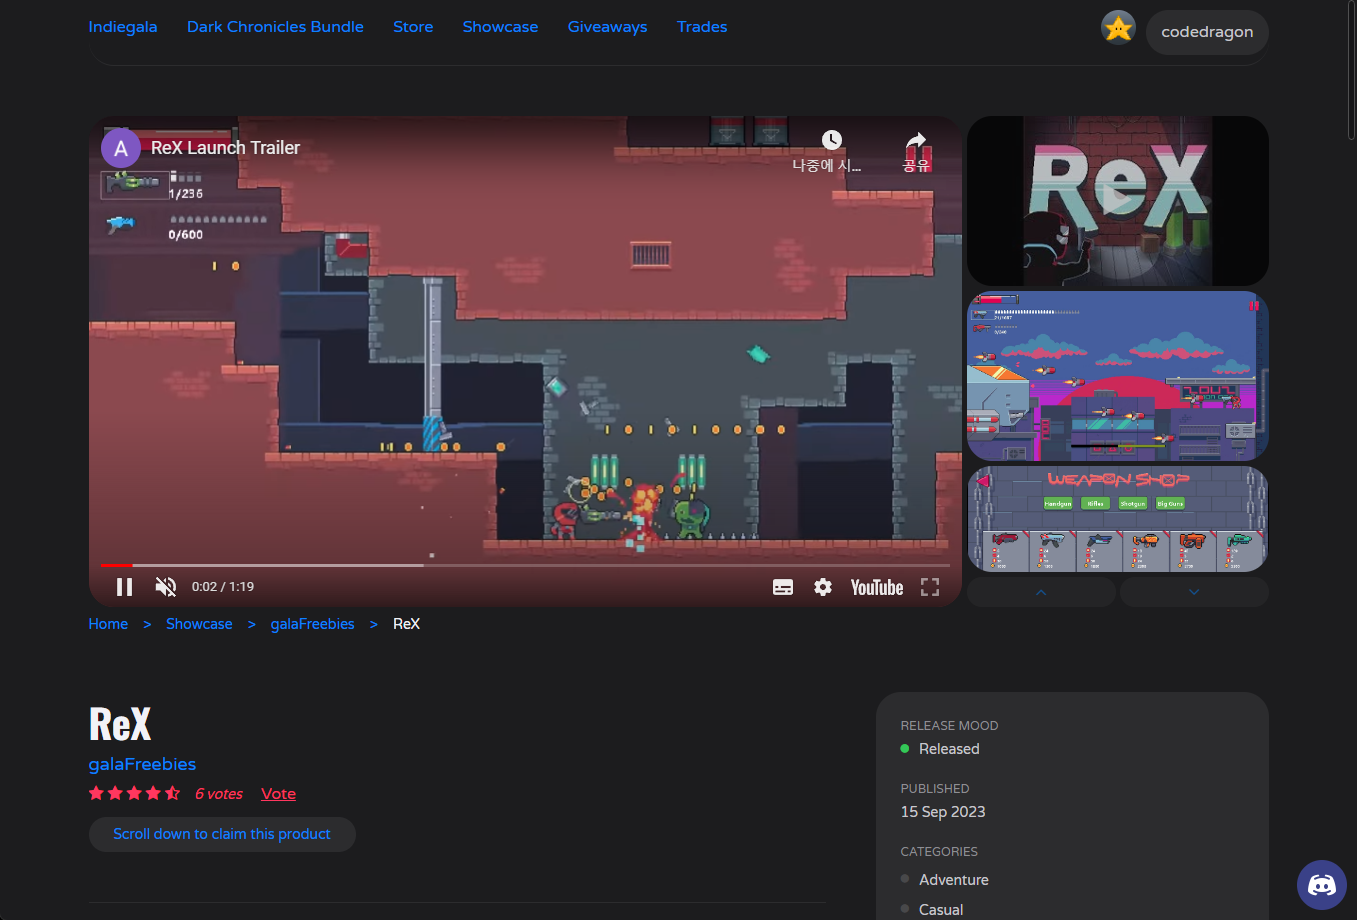Viewport: 1357px width, 920px height.
Task: Open the Showcase menu item in navbar
Action: [500, 27]
